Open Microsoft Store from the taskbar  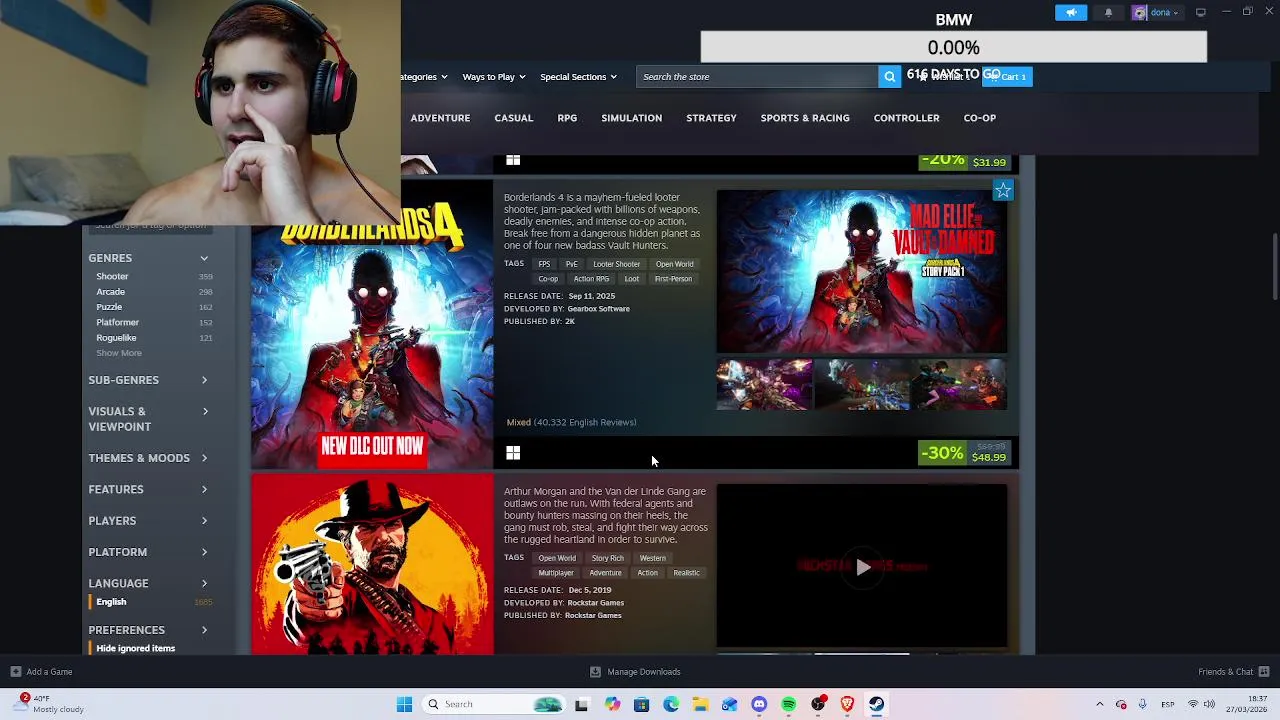pos(641,704)
